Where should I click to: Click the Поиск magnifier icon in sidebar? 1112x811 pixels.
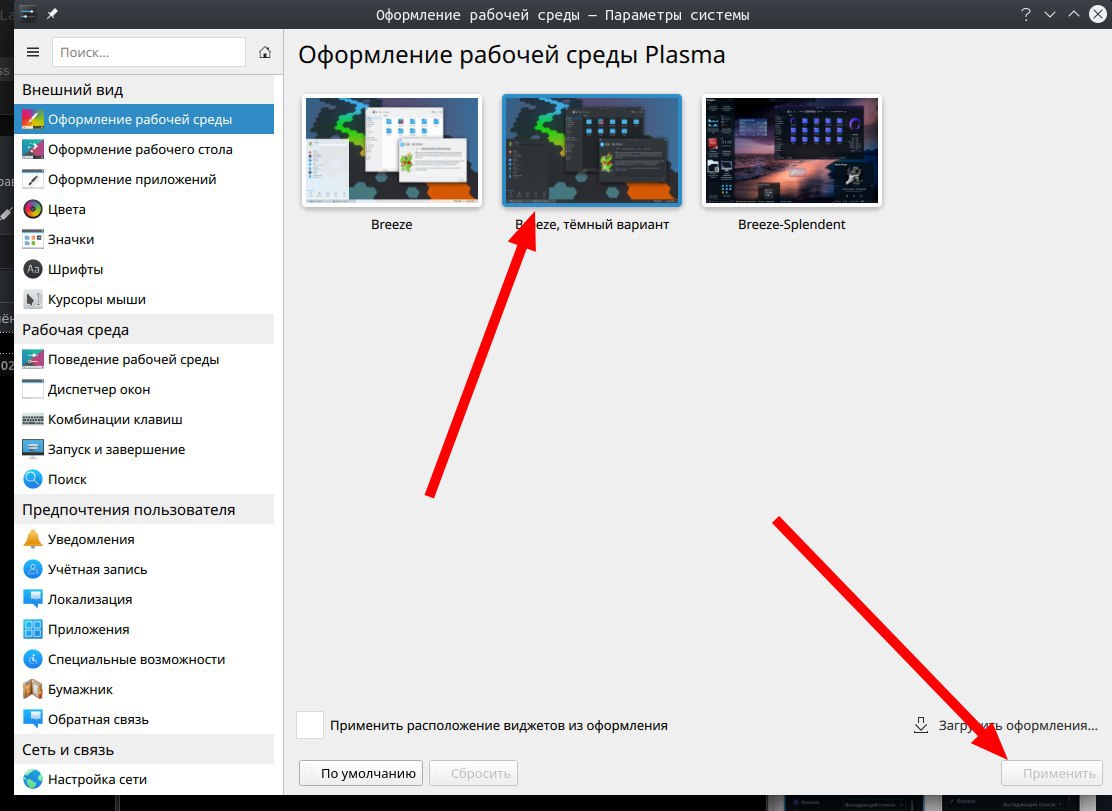click(x=33, y=479)
